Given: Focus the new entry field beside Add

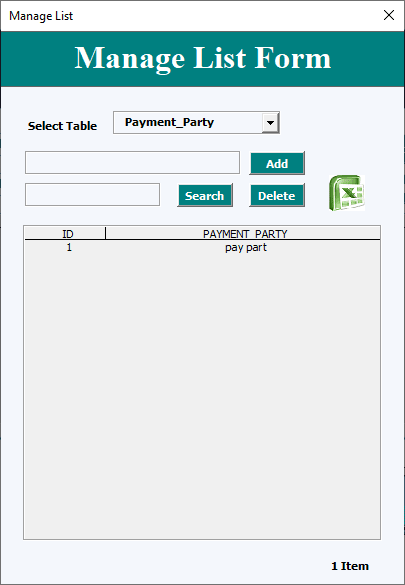Looking at the screenshot, I should pos(132,163).
